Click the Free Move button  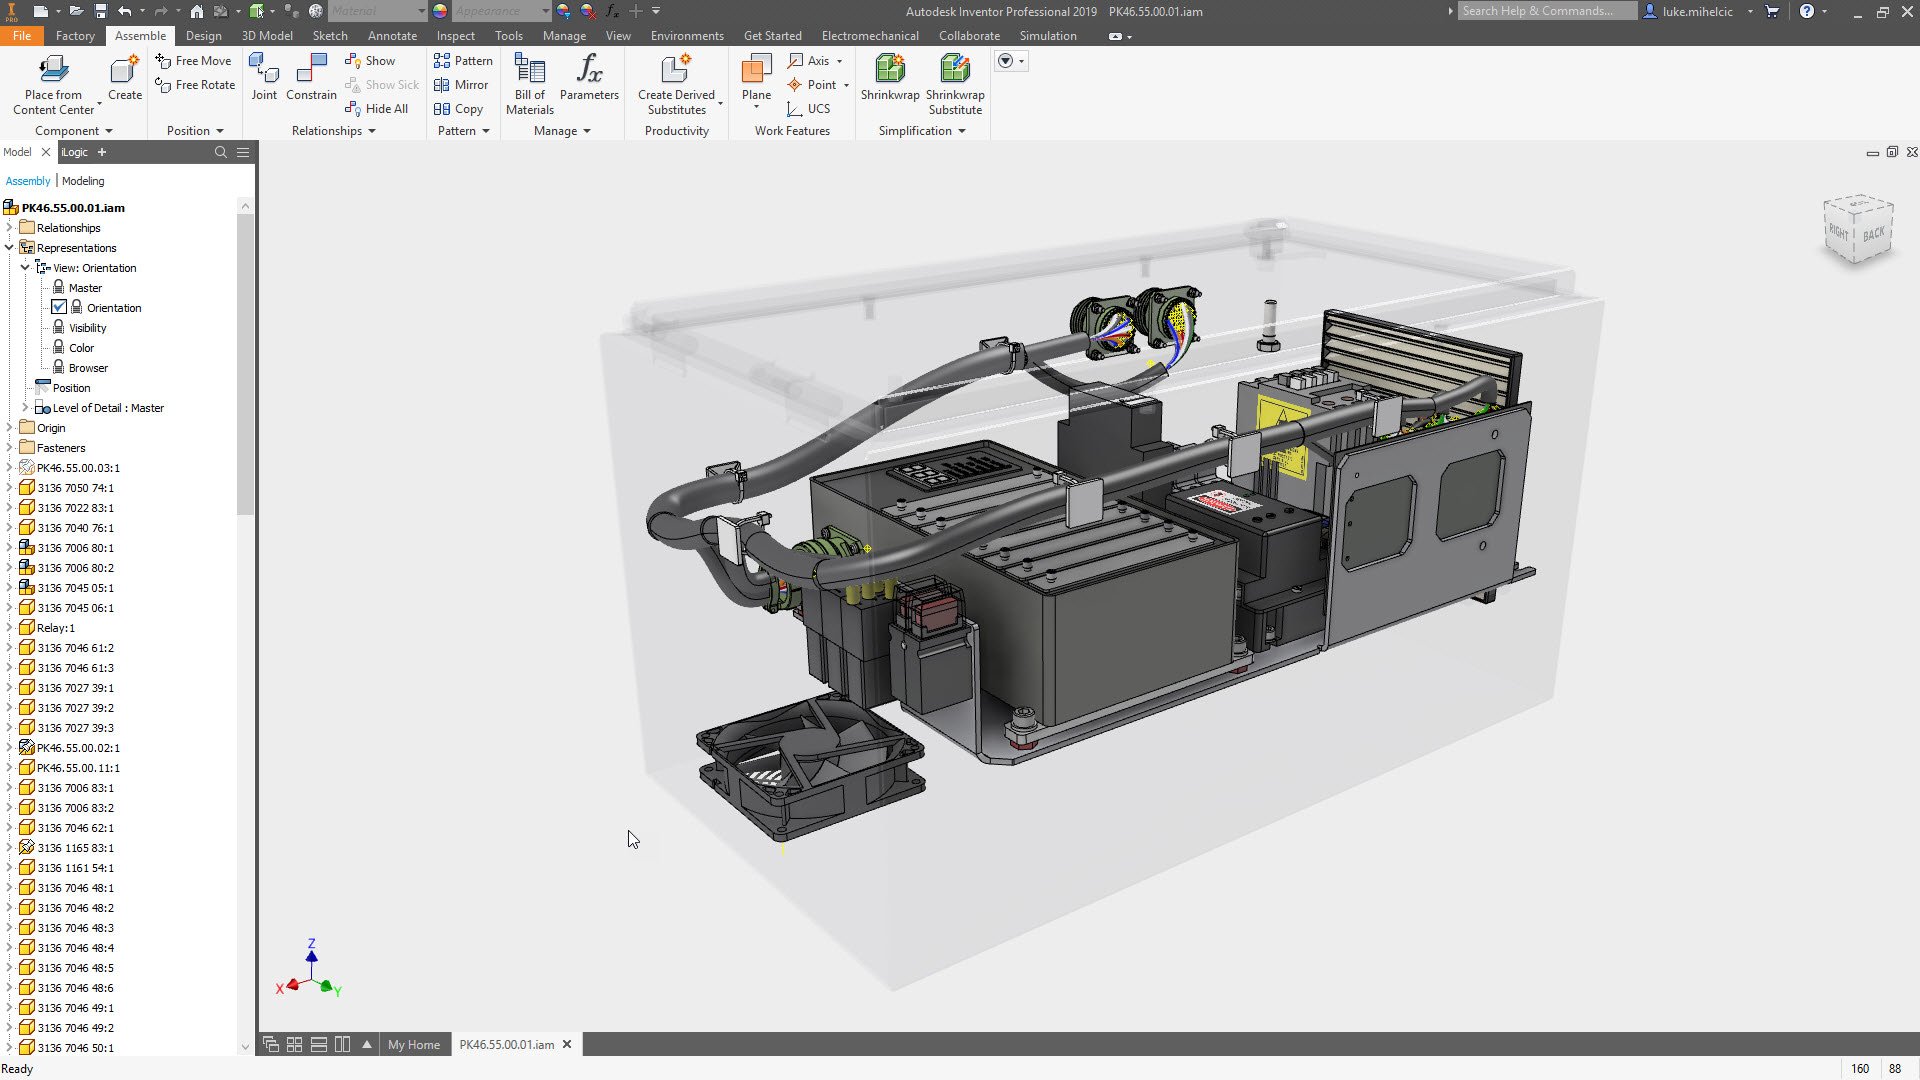[x=193, y=60]
